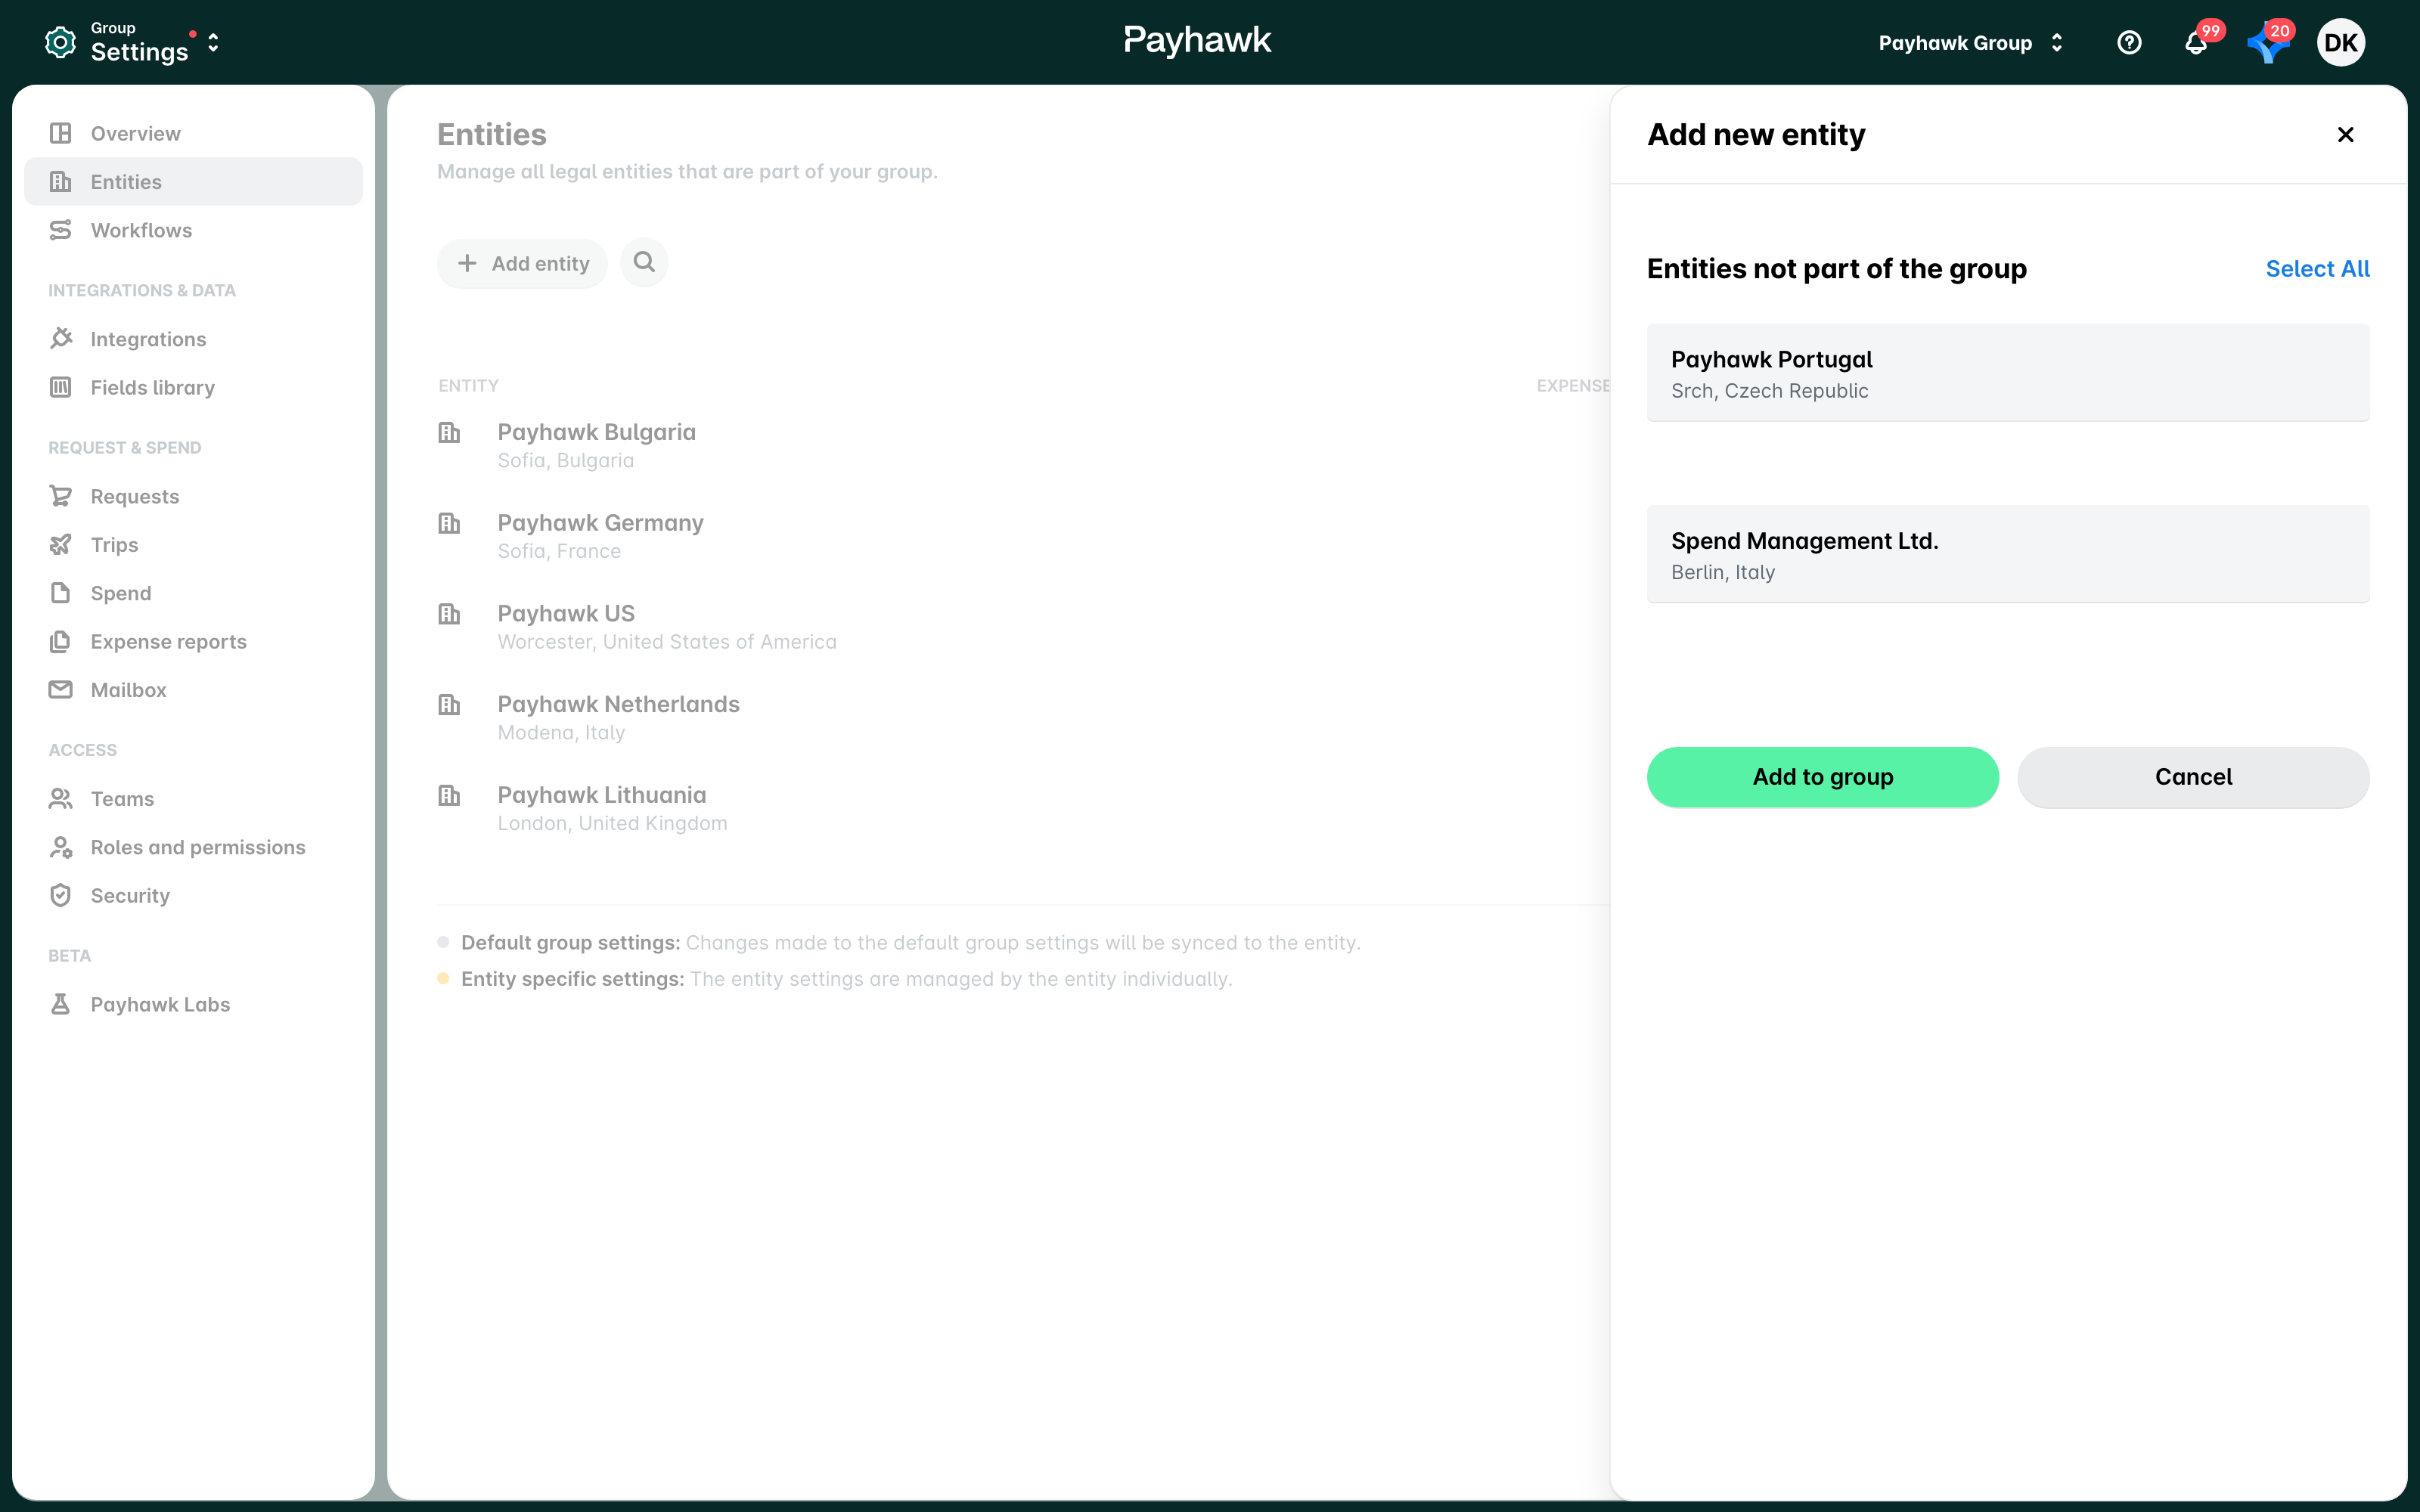Click the Add to group button
Image resolution: width=2420 pixels, height=1512 pixels.
point(1822,777)
